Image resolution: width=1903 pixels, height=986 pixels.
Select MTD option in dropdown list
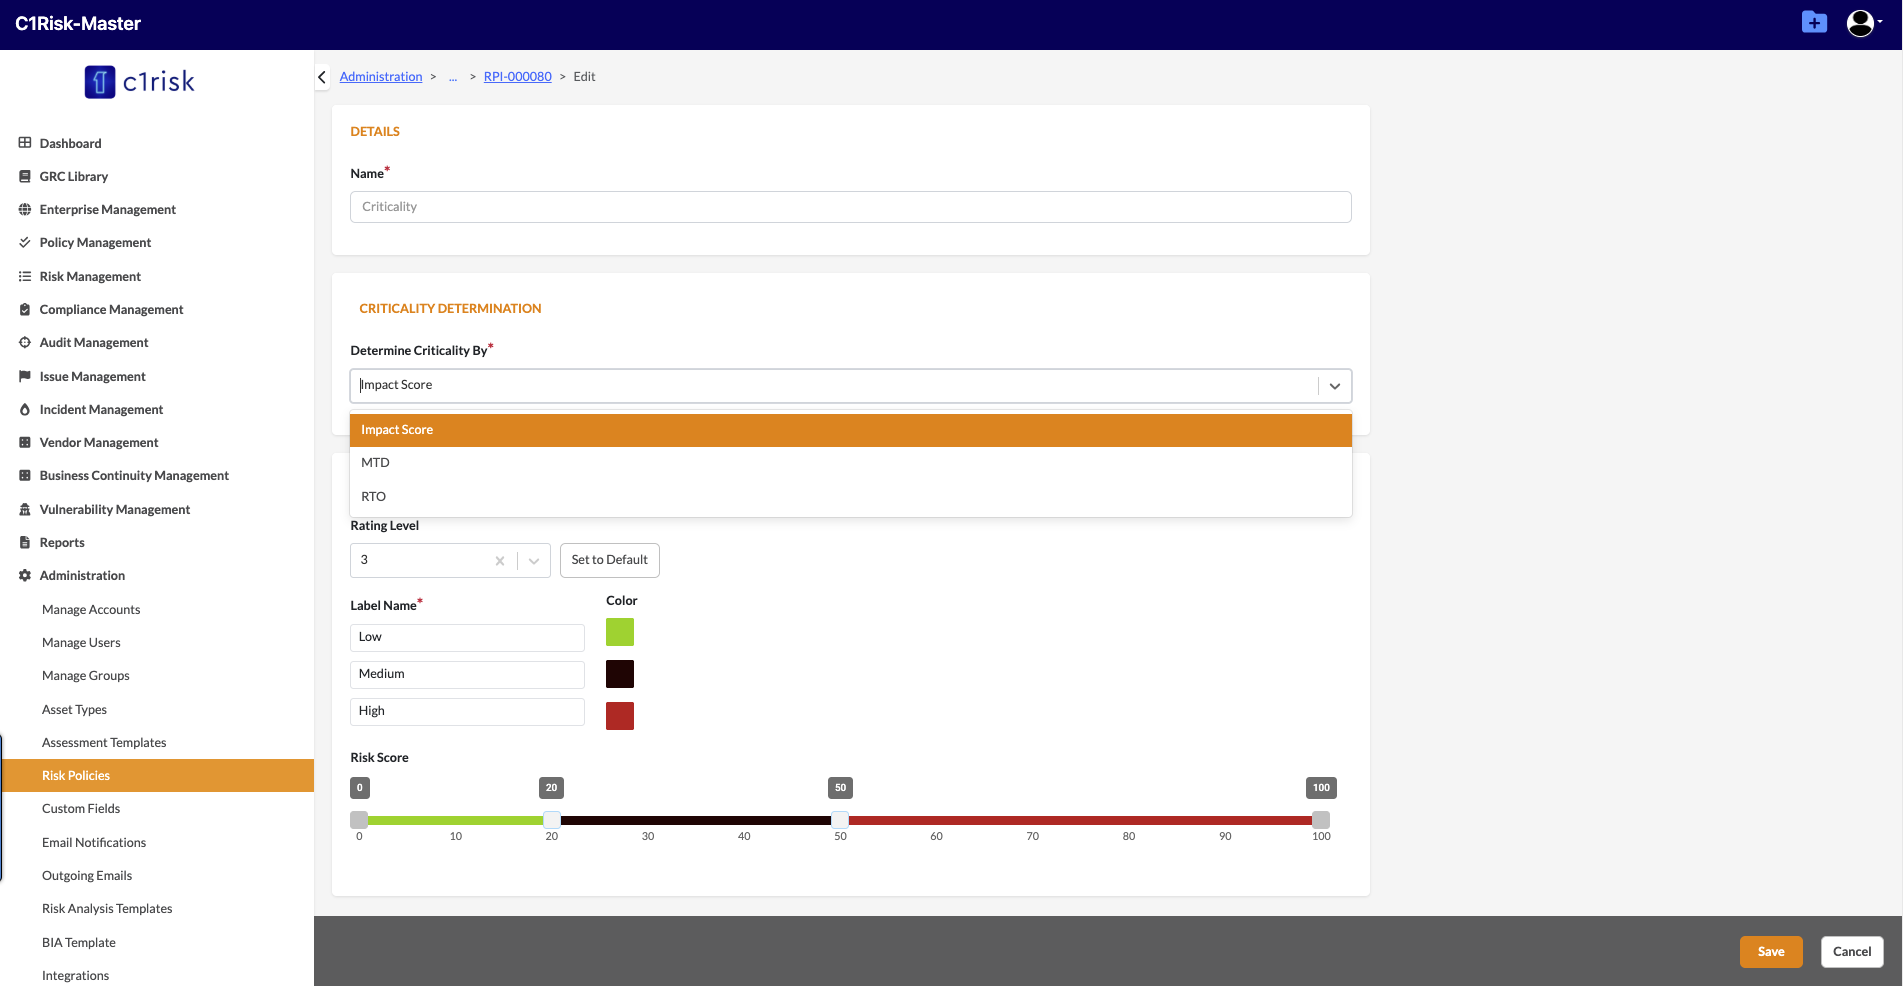tap(850, 463)
